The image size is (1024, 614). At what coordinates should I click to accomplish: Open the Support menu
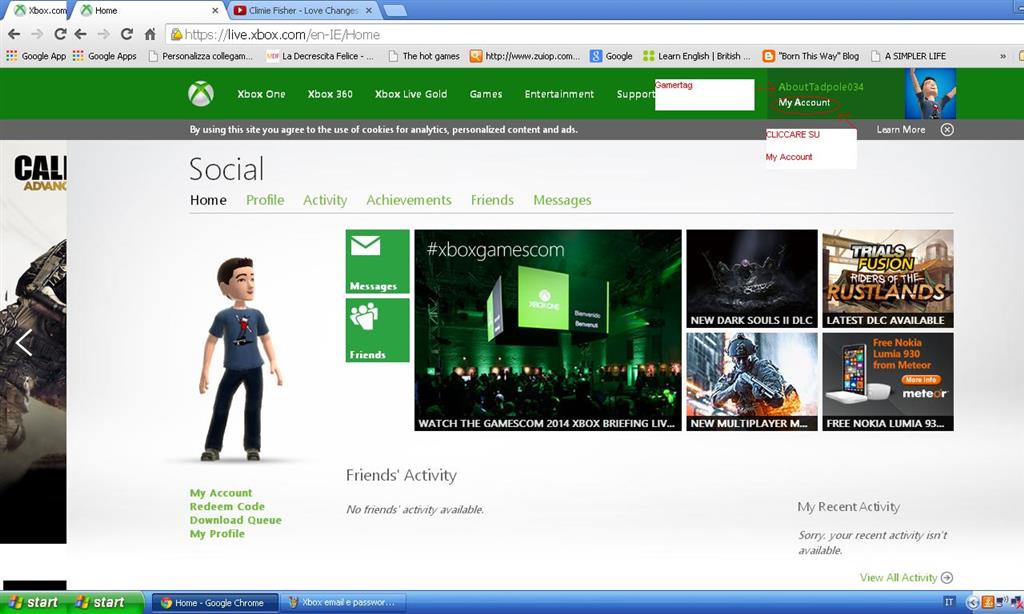(x=635, y=94)
